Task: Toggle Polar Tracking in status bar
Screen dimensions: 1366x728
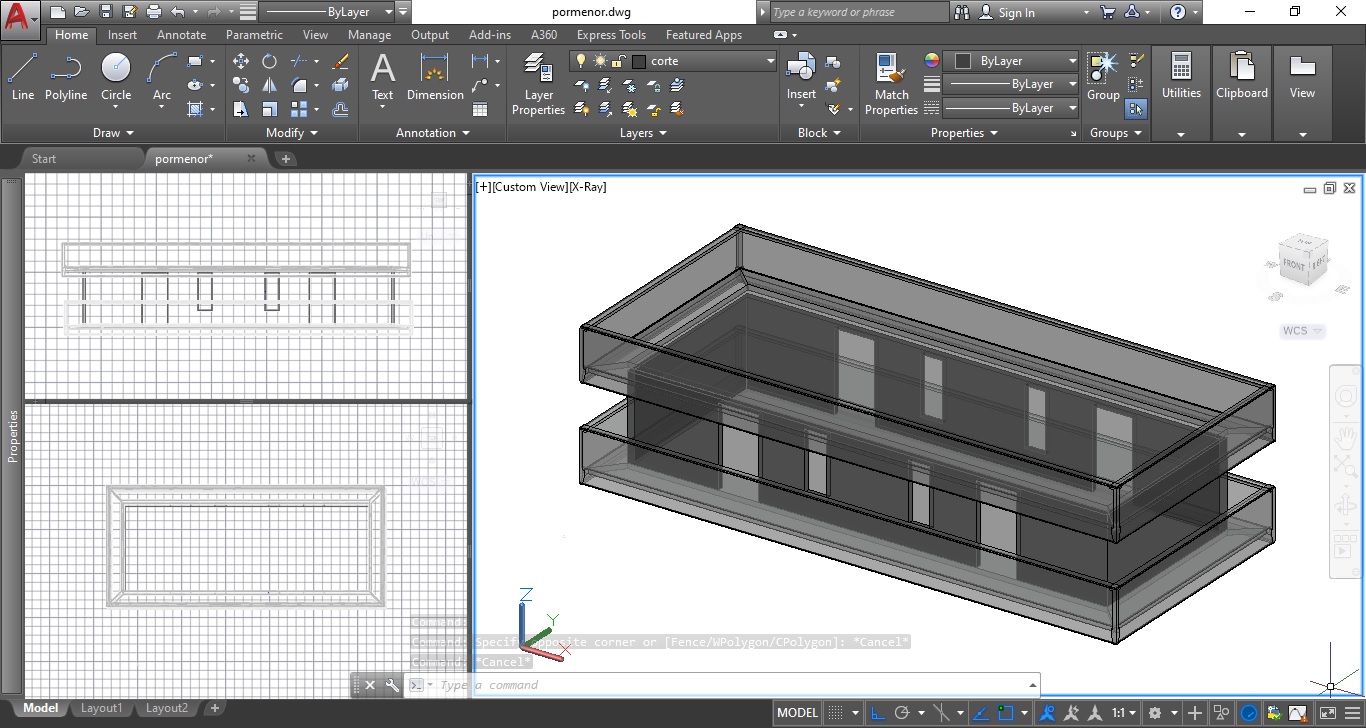Action: pyautogui.click(x=903, y=713)
